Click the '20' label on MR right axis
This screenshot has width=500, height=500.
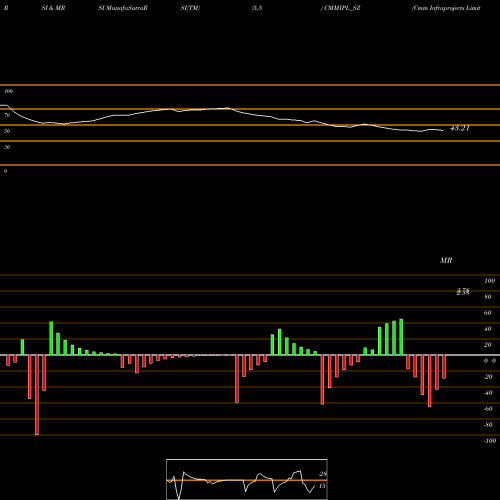click(x=488, y=345)
